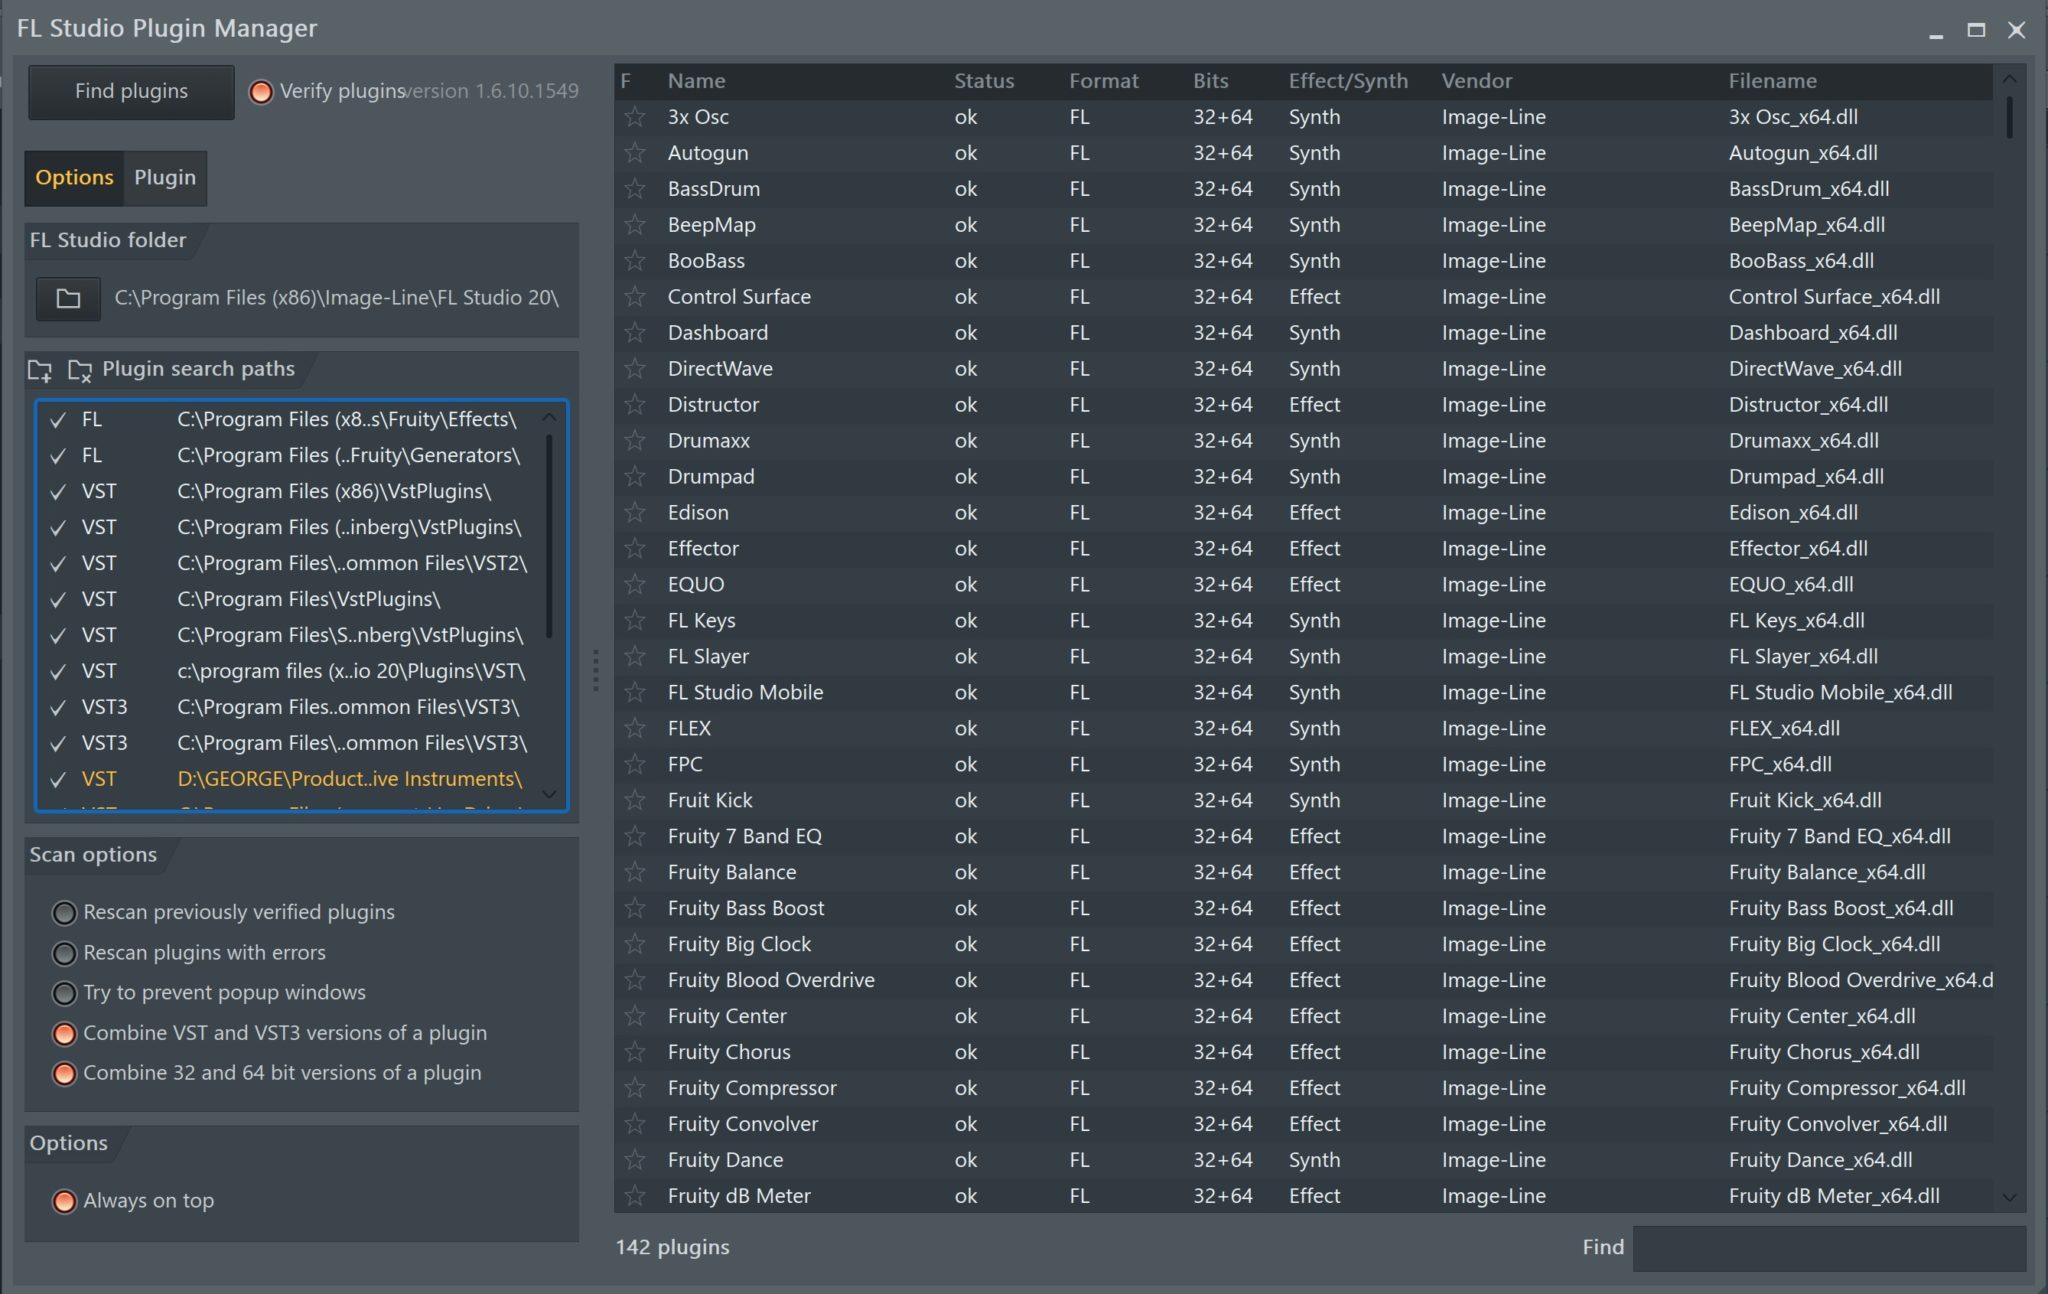Click the add plugin search path icon

40,370
